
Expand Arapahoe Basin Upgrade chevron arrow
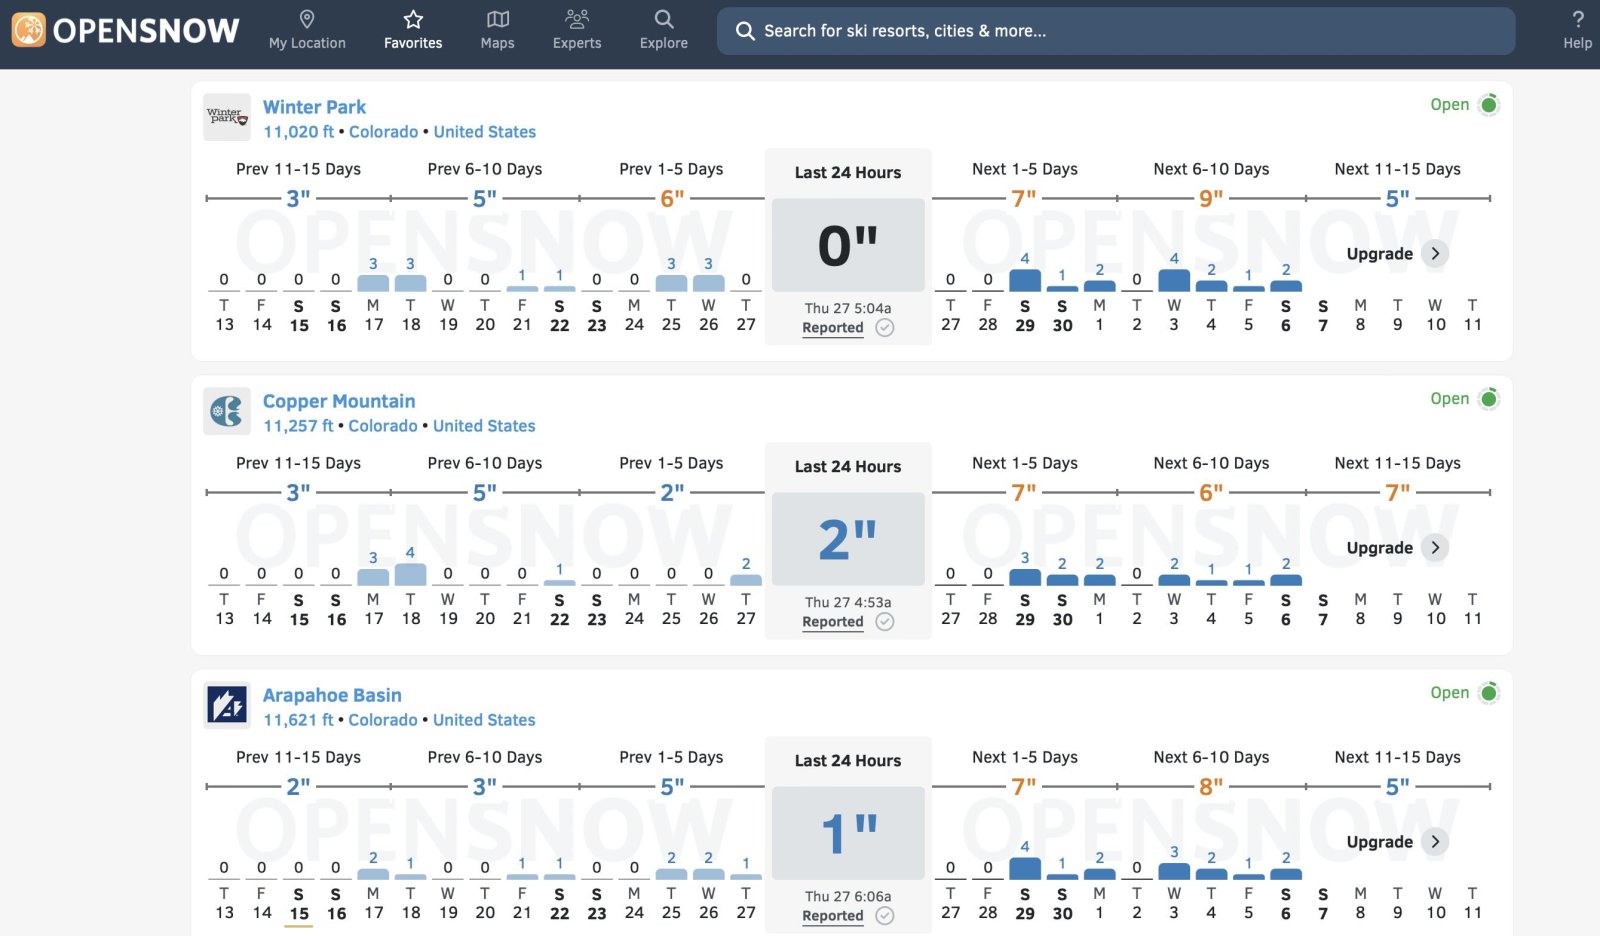tap(1435, 842)
